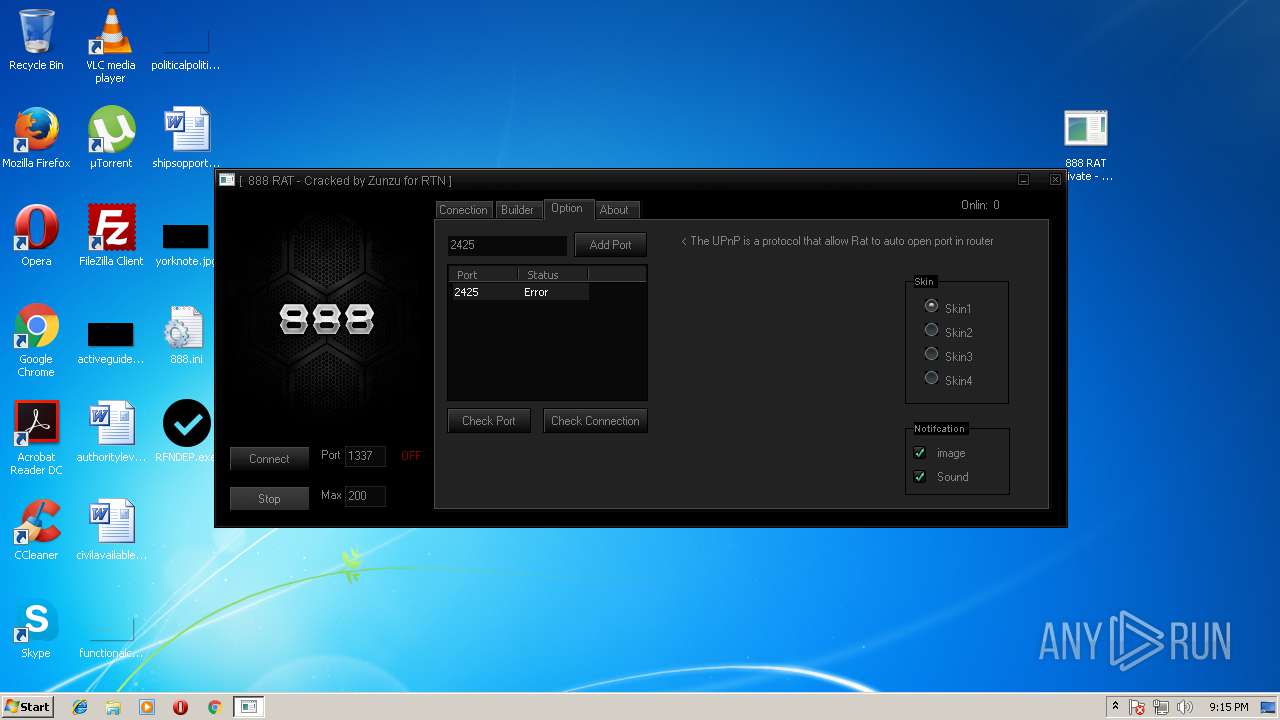Click the network tray icon
This screenshot has width=1280, height=720.
coord(1161,707)
